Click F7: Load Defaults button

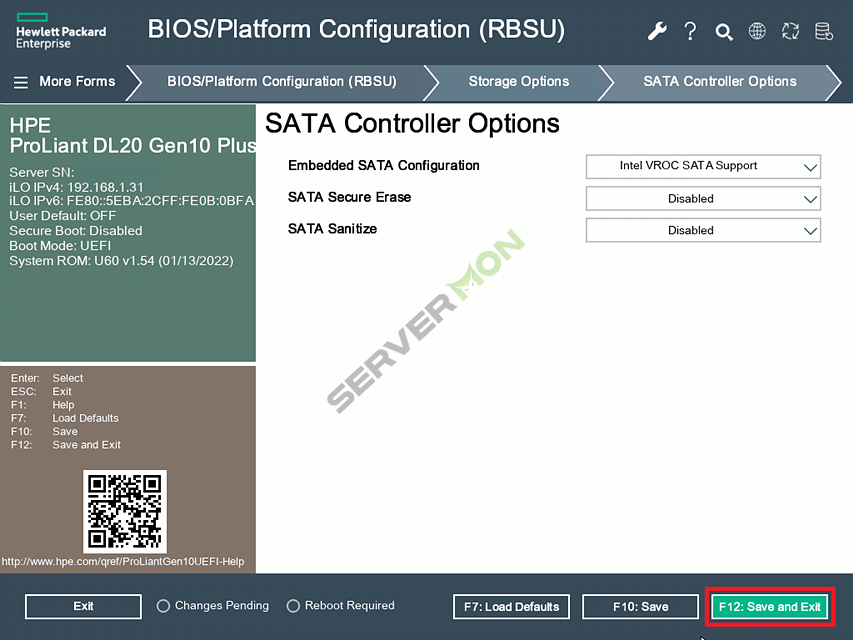(511, 607)
